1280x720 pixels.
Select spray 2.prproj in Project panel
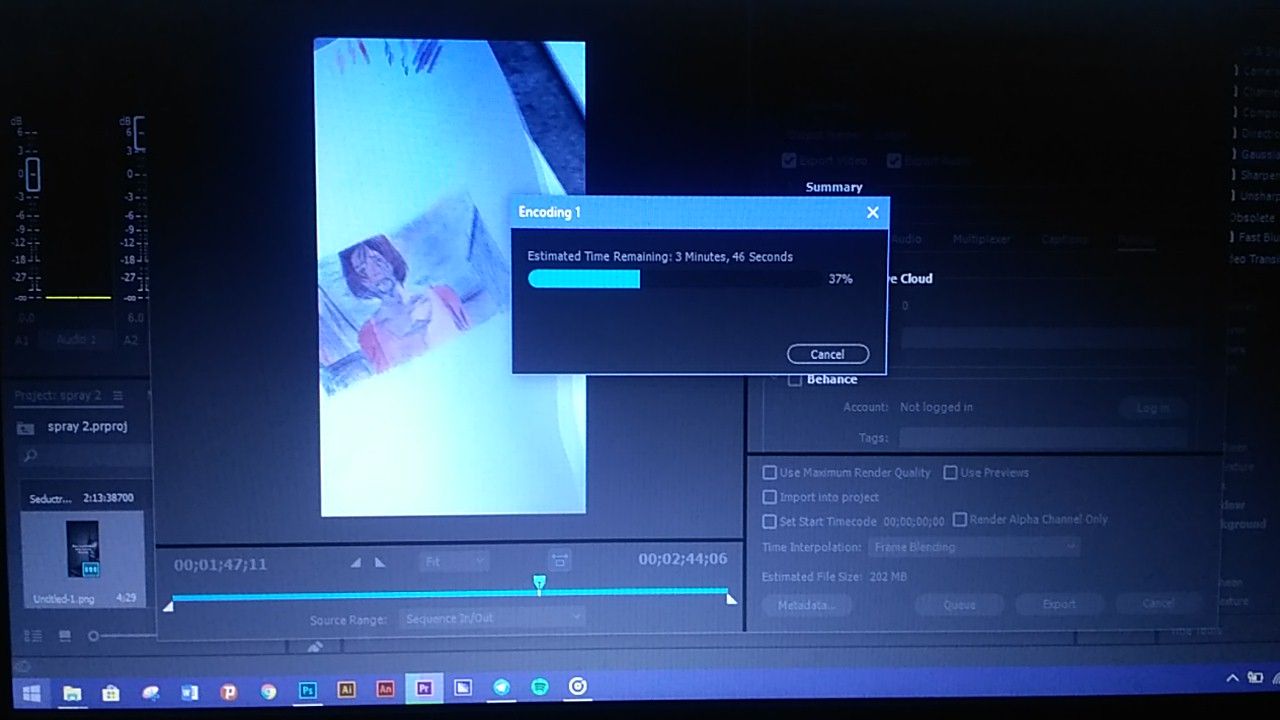click(87, 427)
